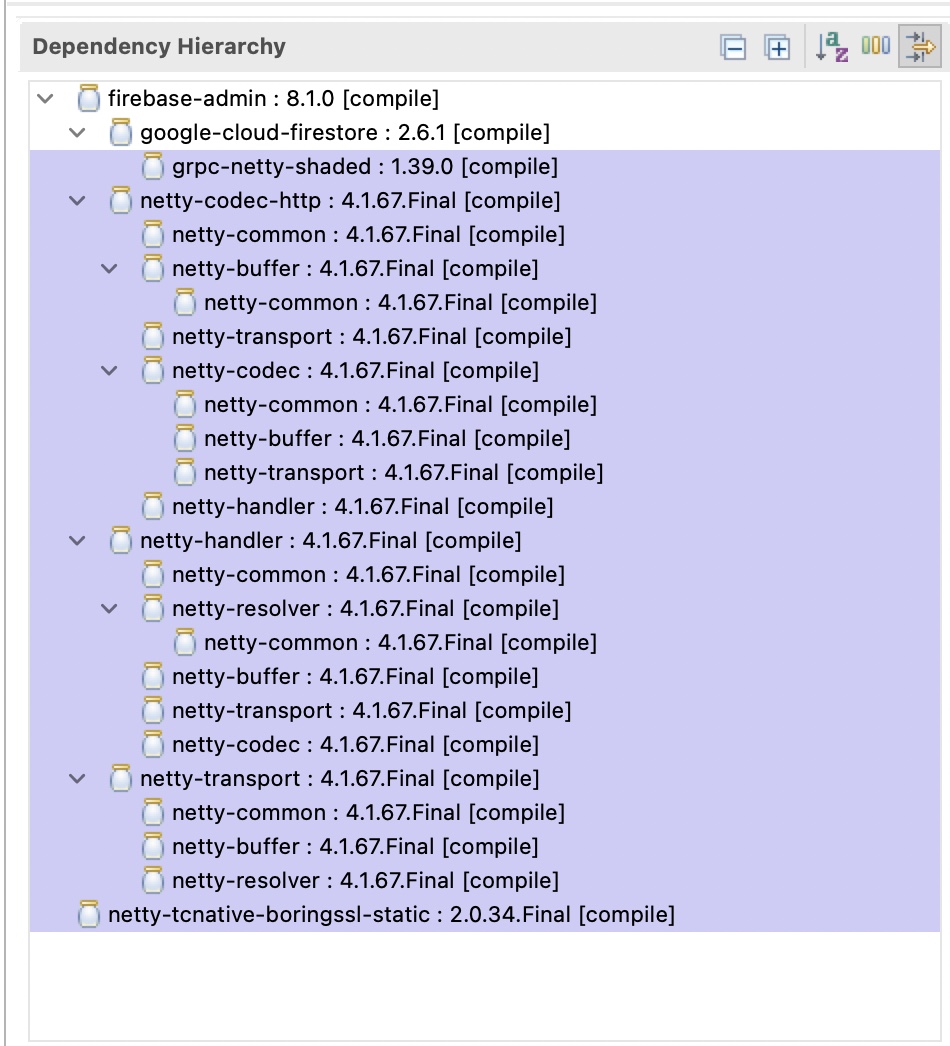Select netty-transport leaf directly under netty-codec-http

point(372,337)
